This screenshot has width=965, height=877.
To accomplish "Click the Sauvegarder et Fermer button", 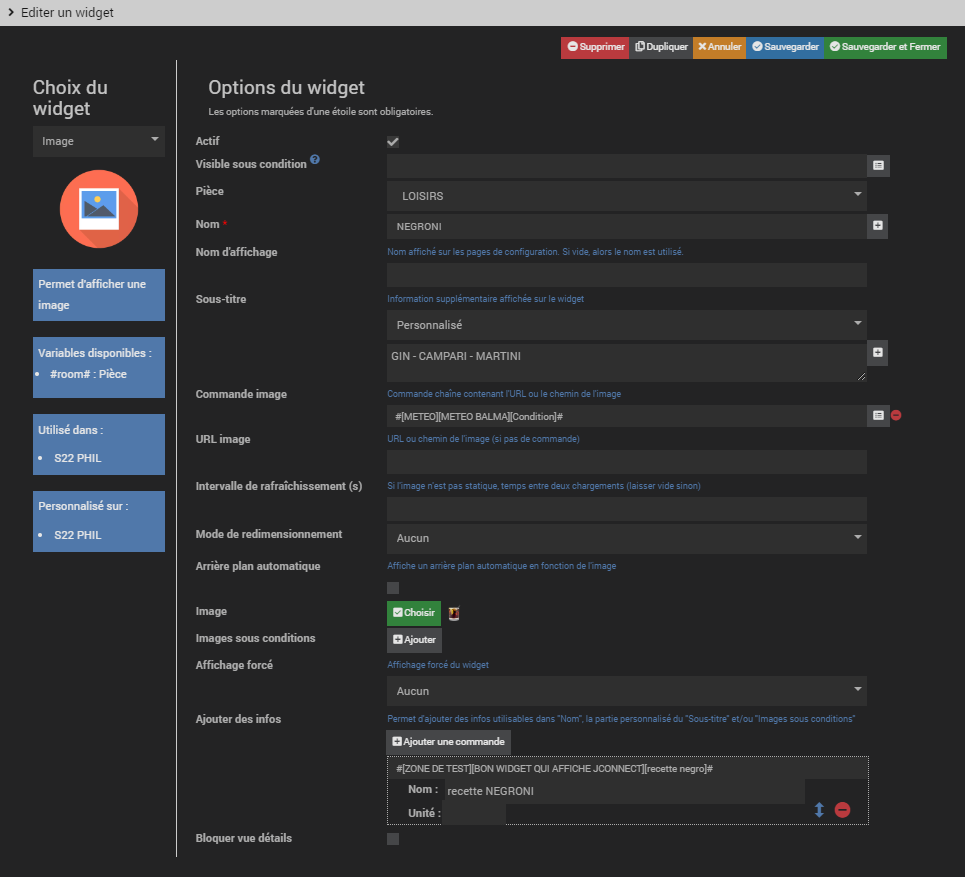I will pyautogui.click(x=885, y=47).
